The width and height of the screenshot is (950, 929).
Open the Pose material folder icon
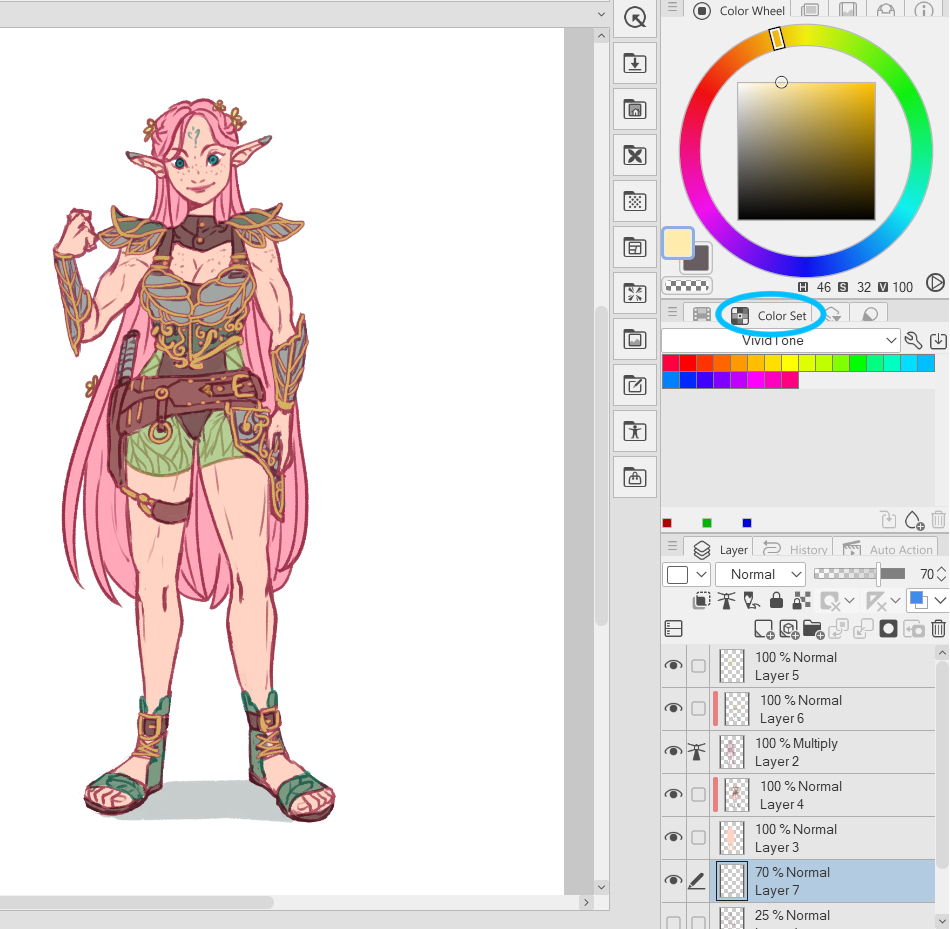(634, 431)
